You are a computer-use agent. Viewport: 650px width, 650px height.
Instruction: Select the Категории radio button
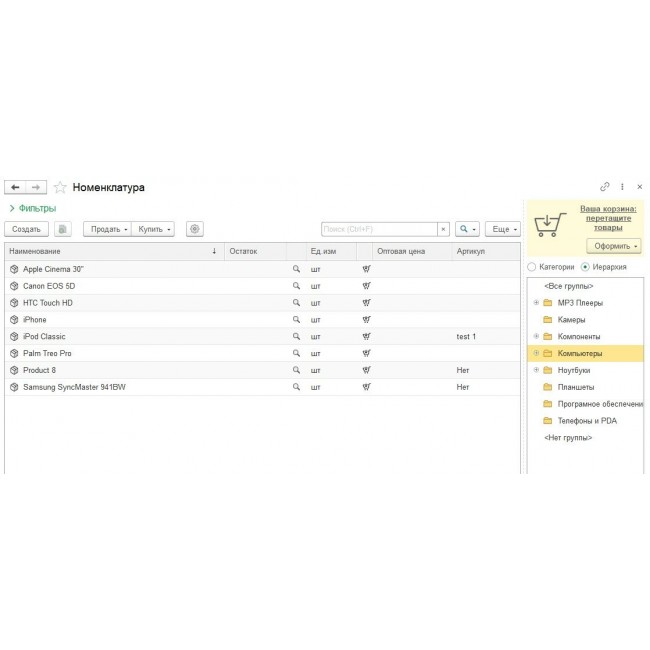click(532, 267)
